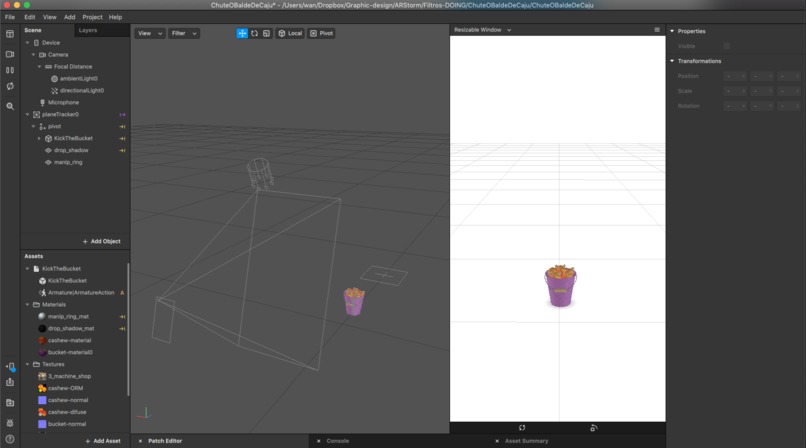
Task: Select the cashew-material swatch
Action: coord(42,341)
